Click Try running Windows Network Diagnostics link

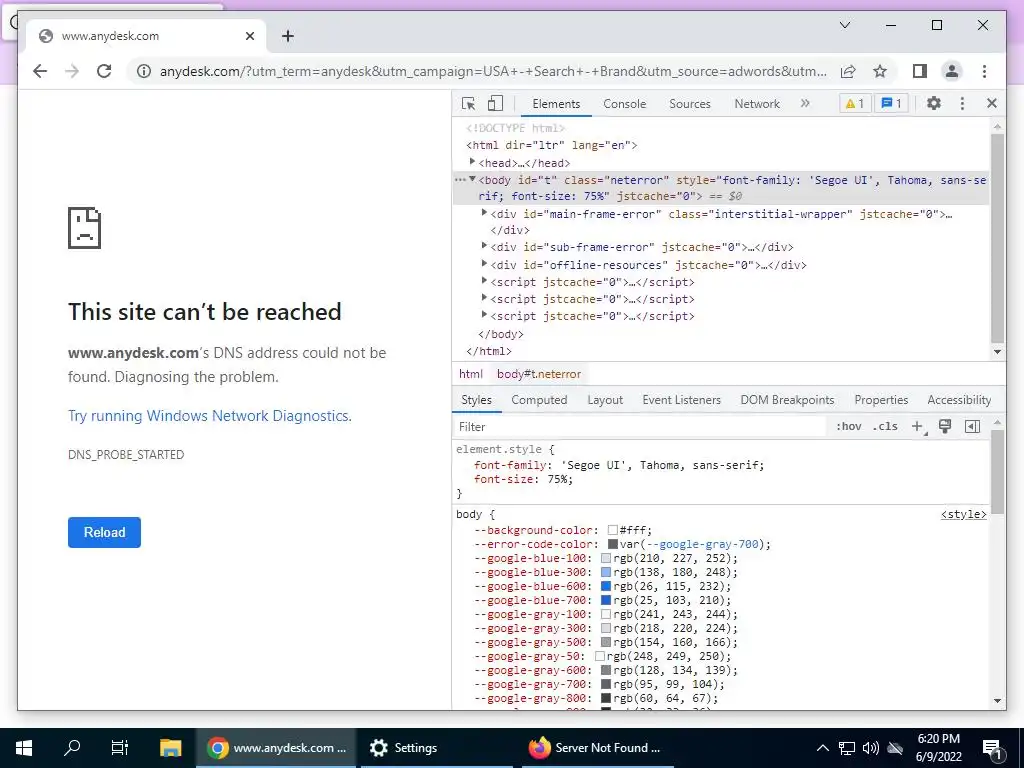coord(210,416)
